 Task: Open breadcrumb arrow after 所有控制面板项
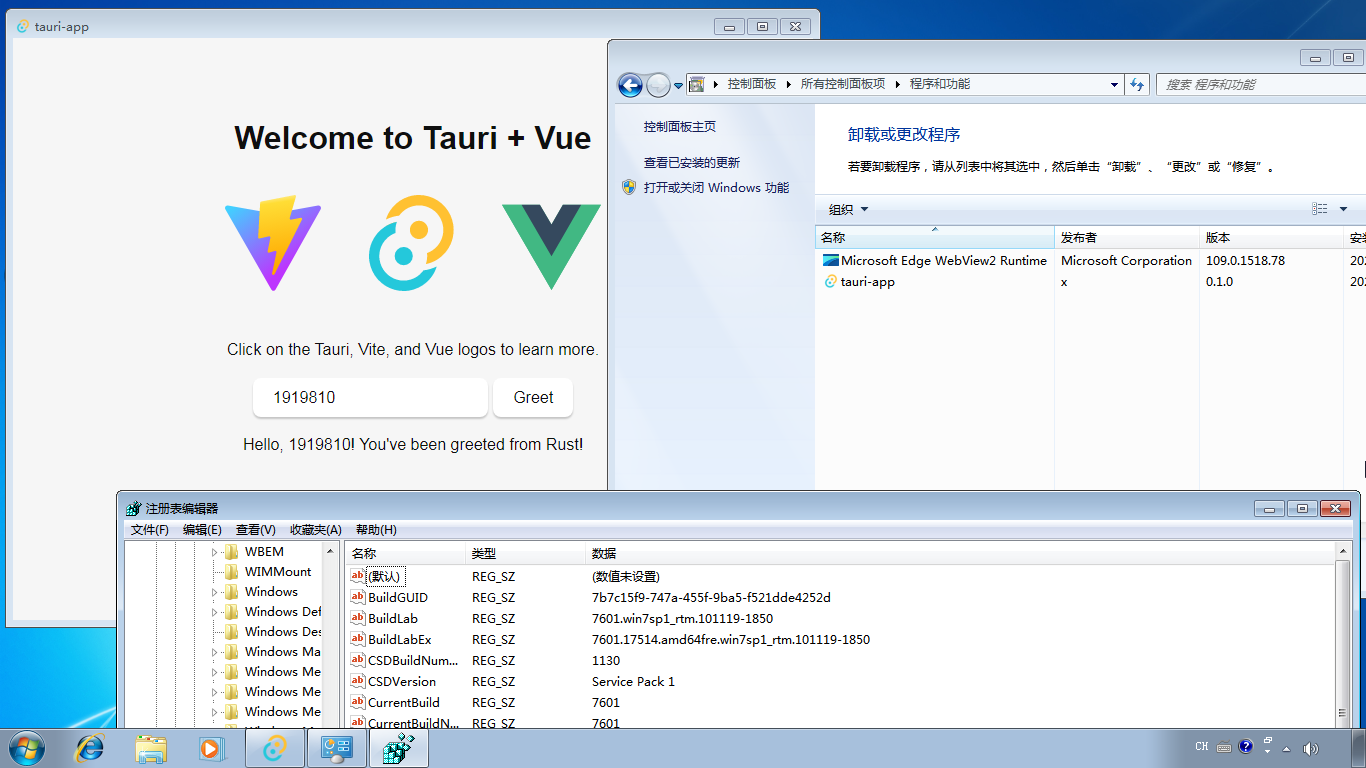pos(898,85)
